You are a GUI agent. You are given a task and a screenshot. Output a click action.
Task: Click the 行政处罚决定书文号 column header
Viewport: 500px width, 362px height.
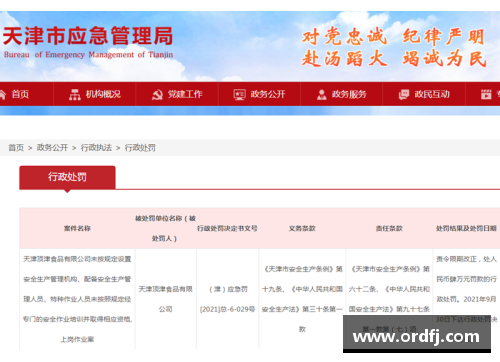click(x=227, y=228)
